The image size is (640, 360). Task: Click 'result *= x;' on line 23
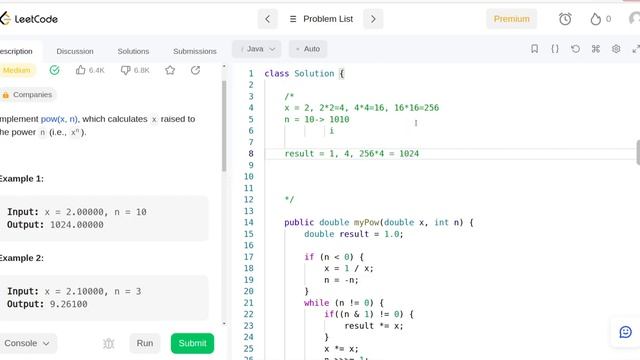click(x=374, y=326)
